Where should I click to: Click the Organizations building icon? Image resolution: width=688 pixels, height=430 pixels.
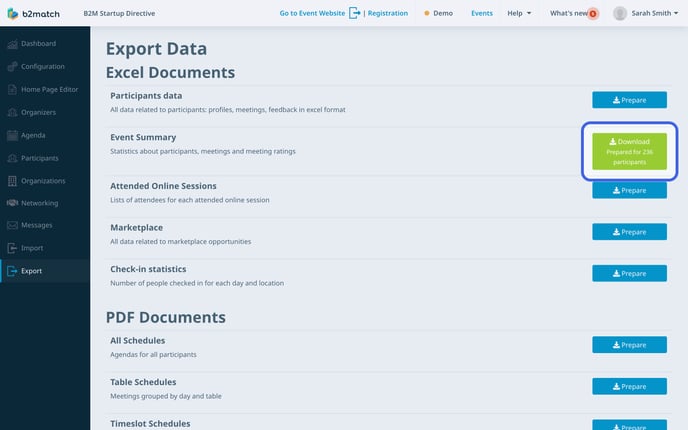click(x=12, y=181)
